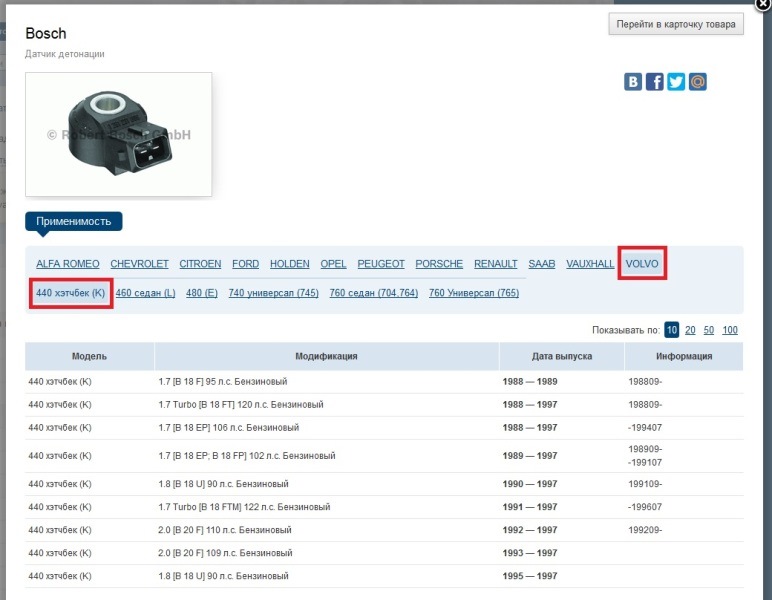
Task: Click row '1.7 [B 18 EP; B 18 FP] 102 л.с.'
Action: [x=384, y=456]
